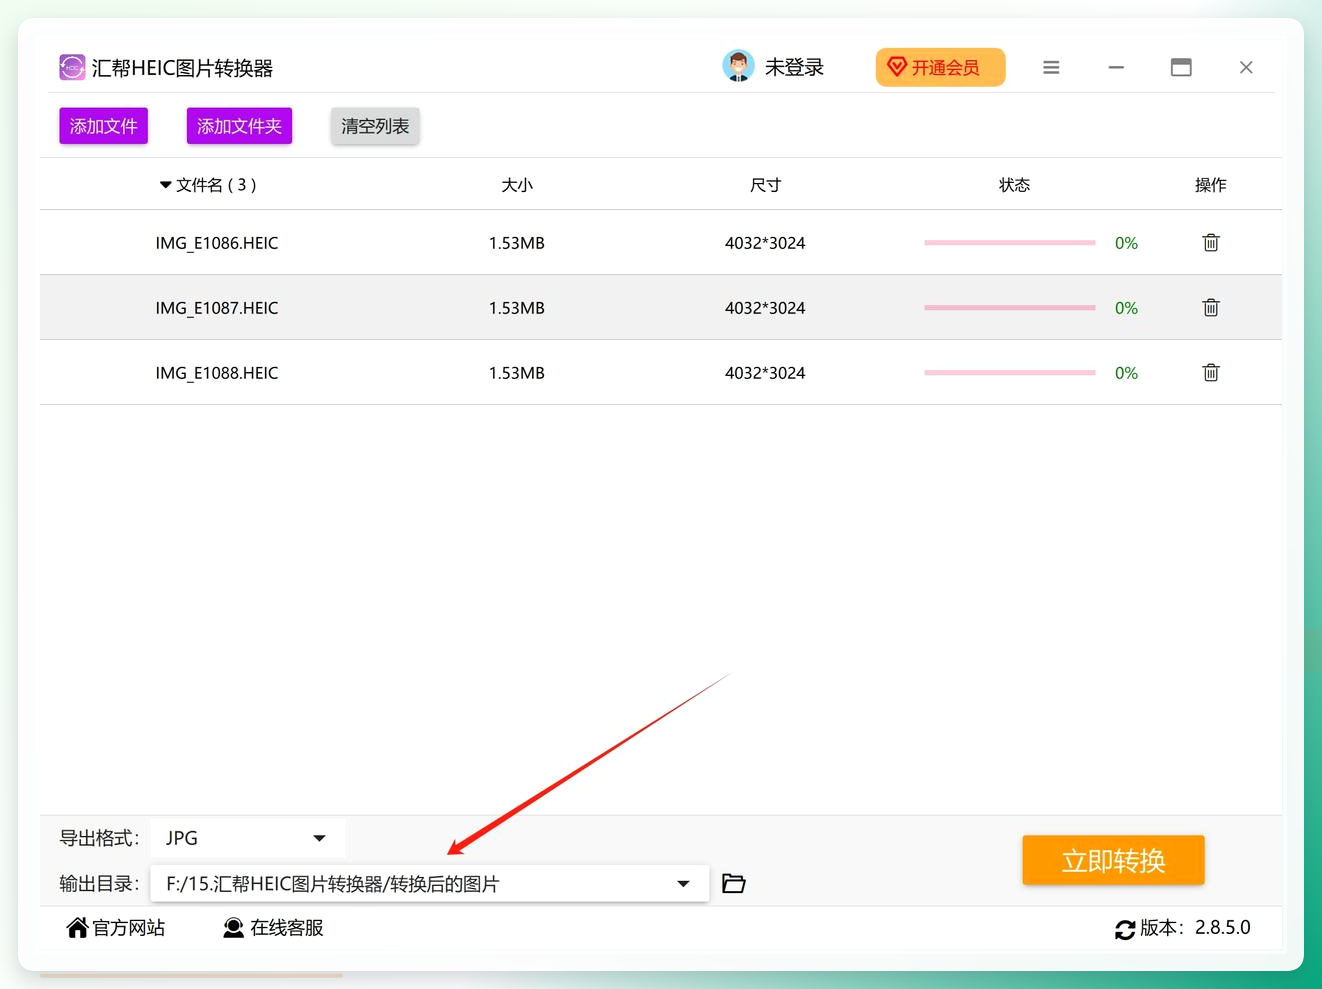Open the output folder browse icon
Viewport: 1322px width, 989px height.
734,884
